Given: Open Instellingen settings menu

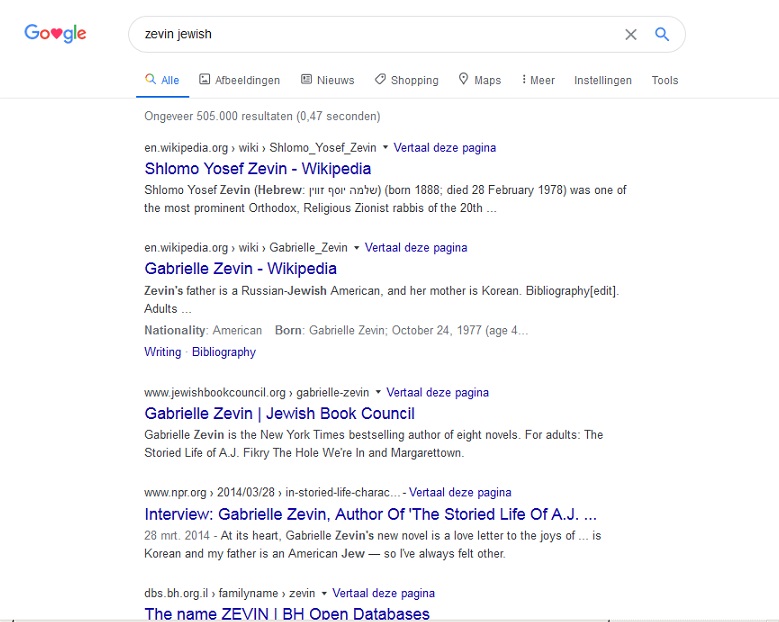Looking at the screenshot, I should [x=603, y=80].
